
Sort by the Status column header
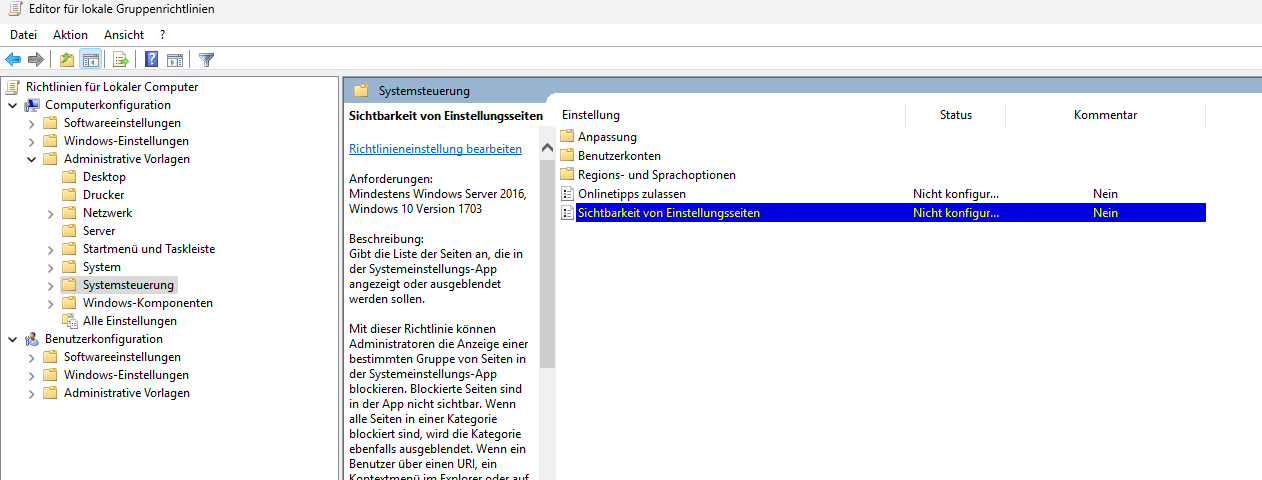coord(955,115)
